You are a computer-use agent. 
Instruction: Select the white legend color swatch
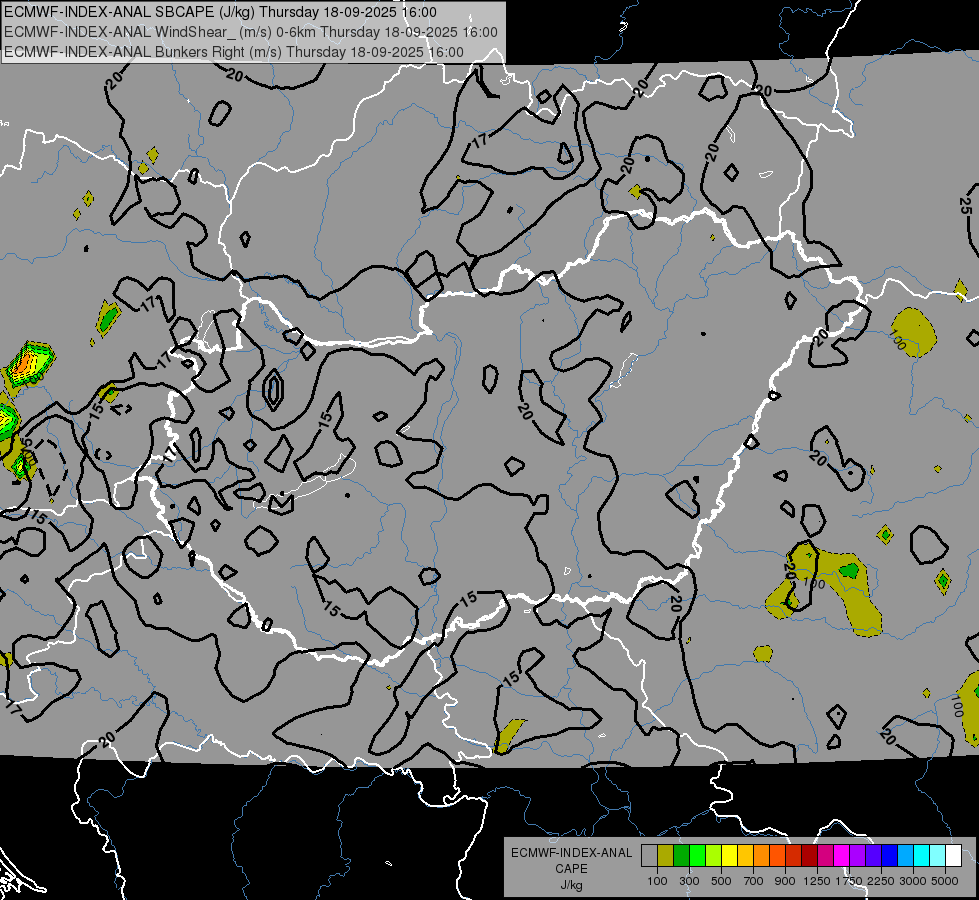coord(953,856)
